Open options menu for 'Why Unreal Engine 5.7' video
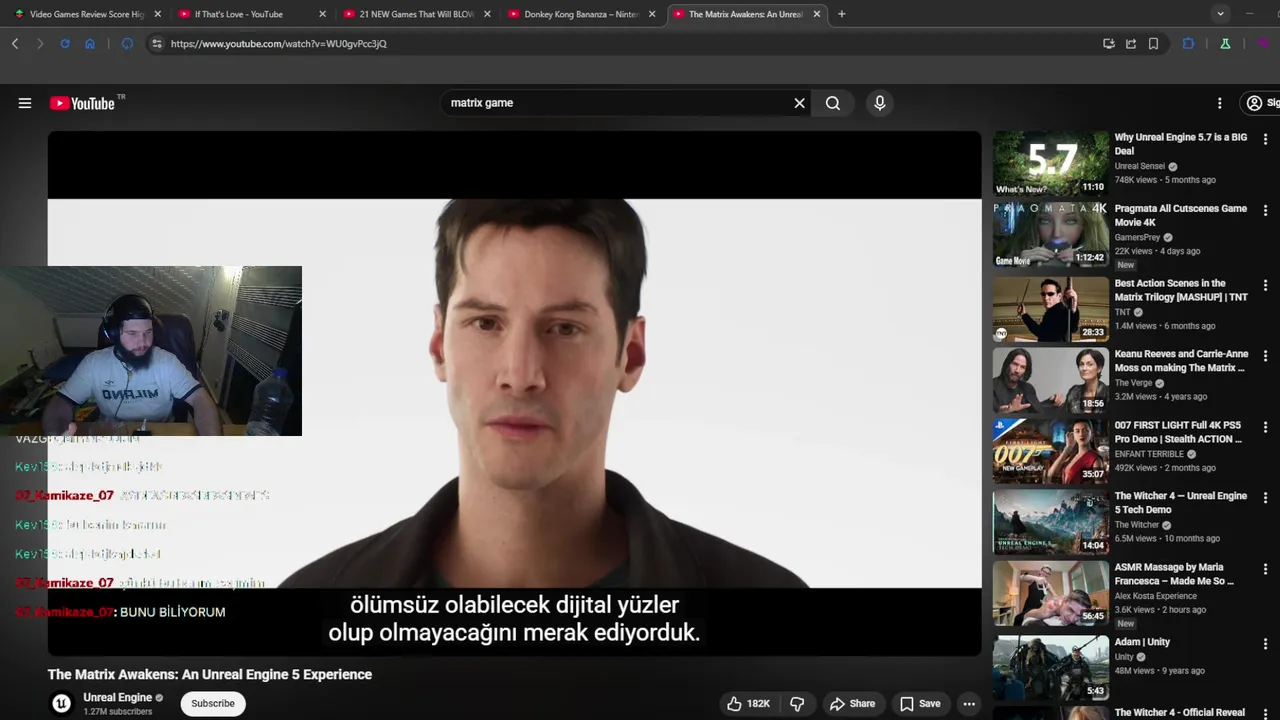Screen dimensions: 1280x720 (1265, 141)
